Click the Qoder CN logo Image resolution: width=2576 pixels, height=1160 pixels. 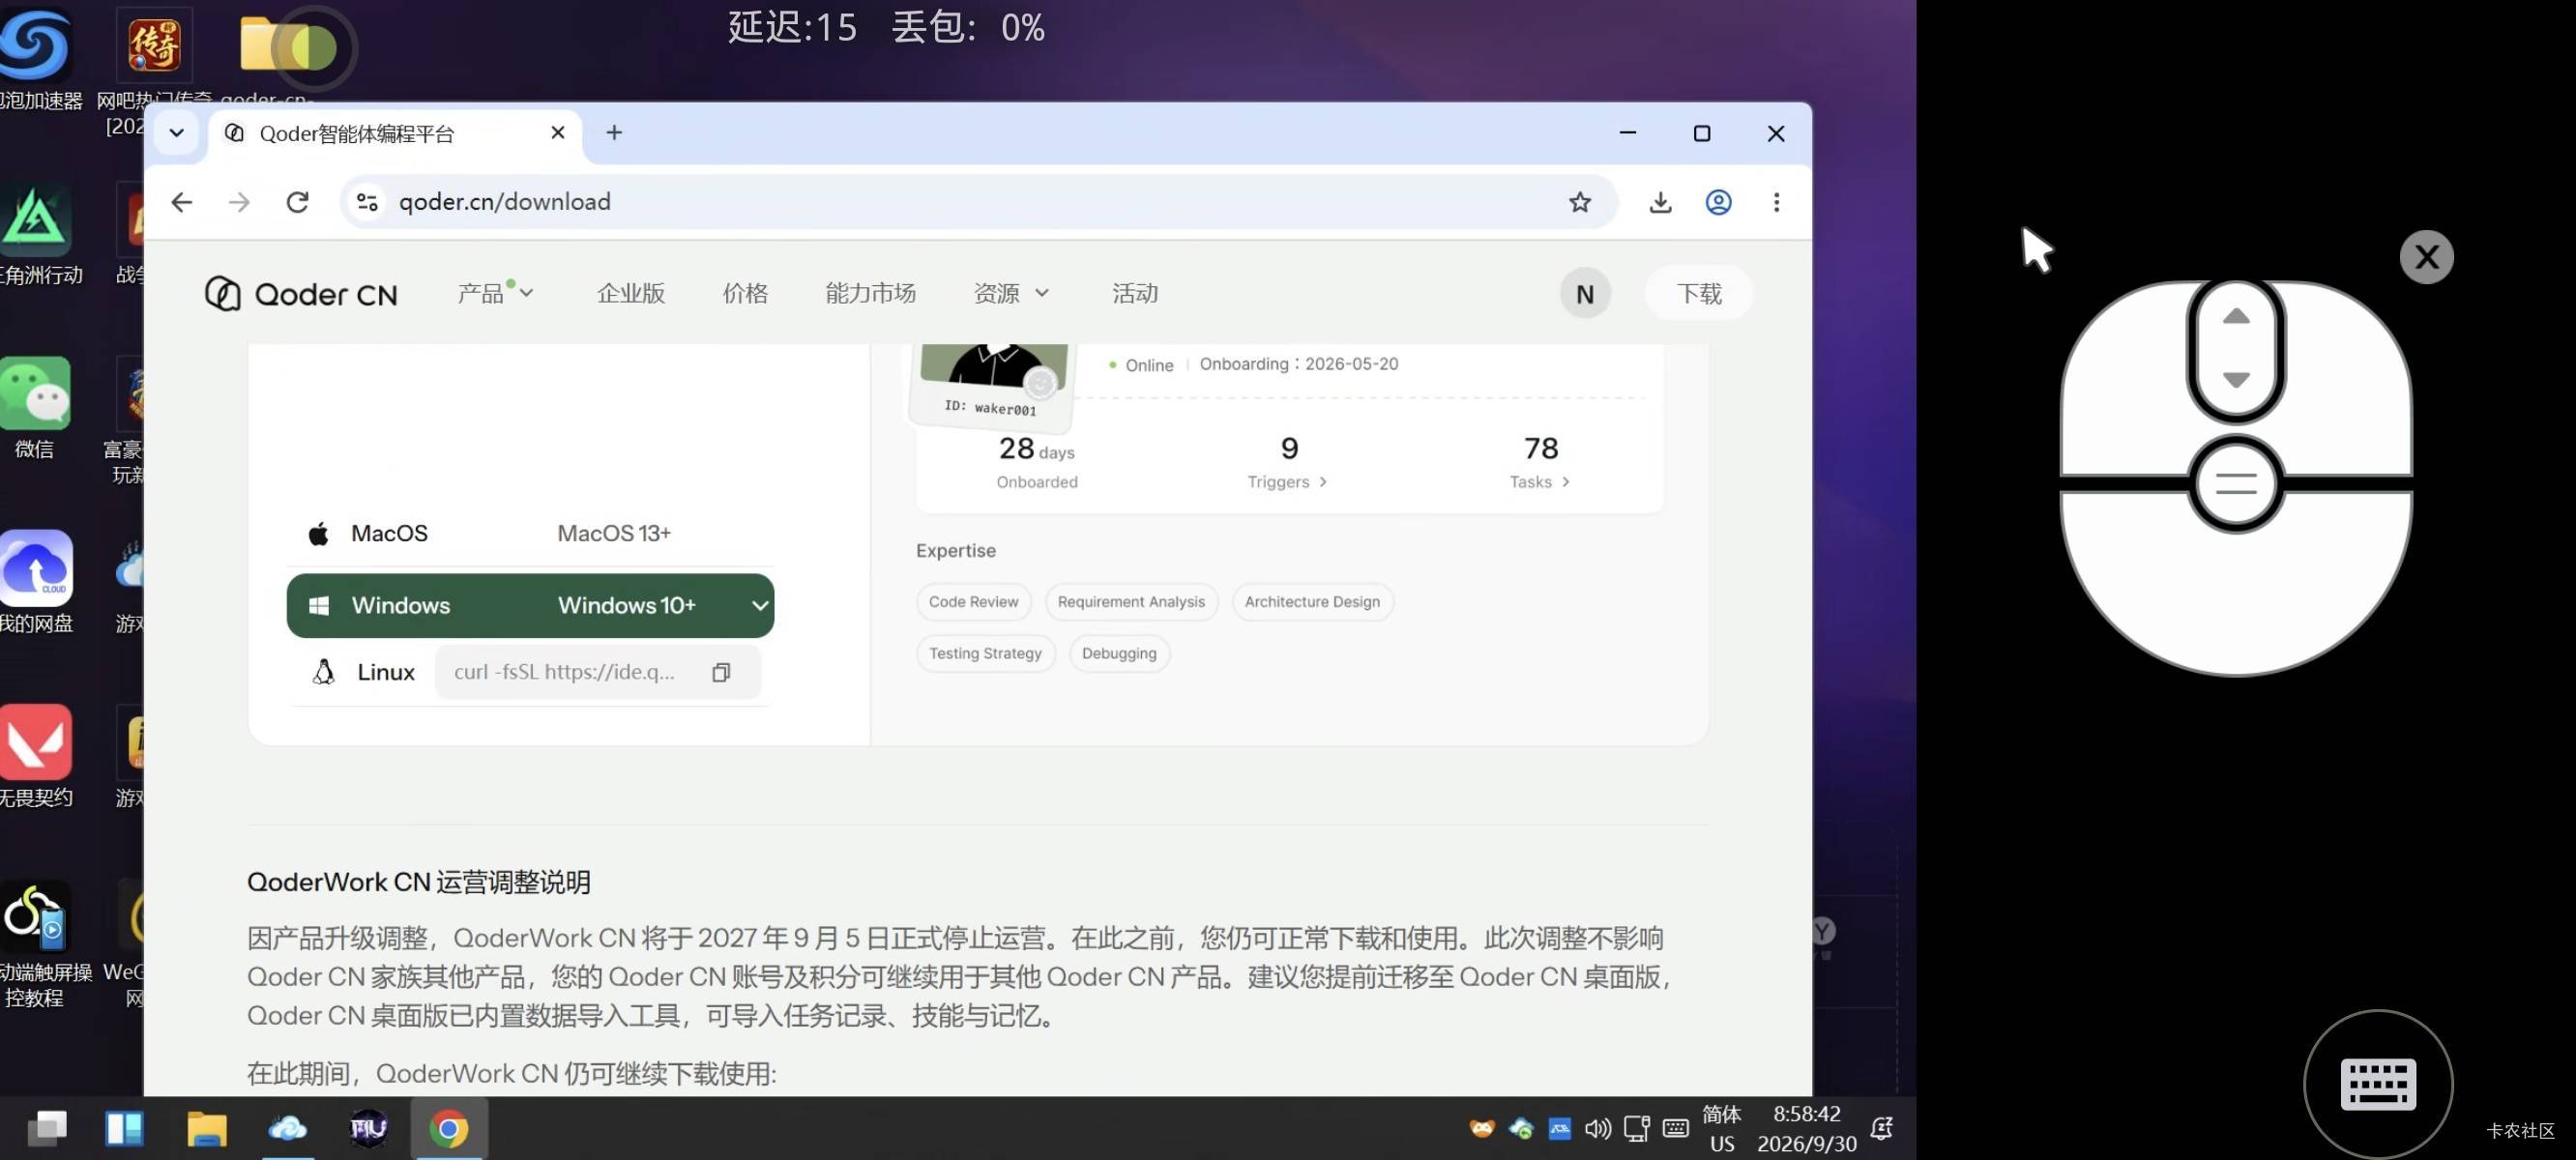point(301,294)
